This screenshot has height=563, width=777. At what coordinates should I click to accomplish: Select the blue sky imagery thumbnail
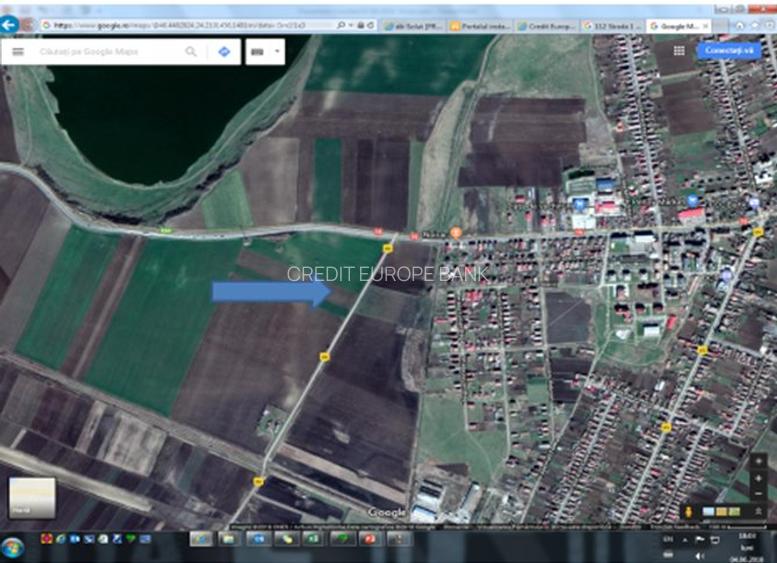(x=709, y=511)
